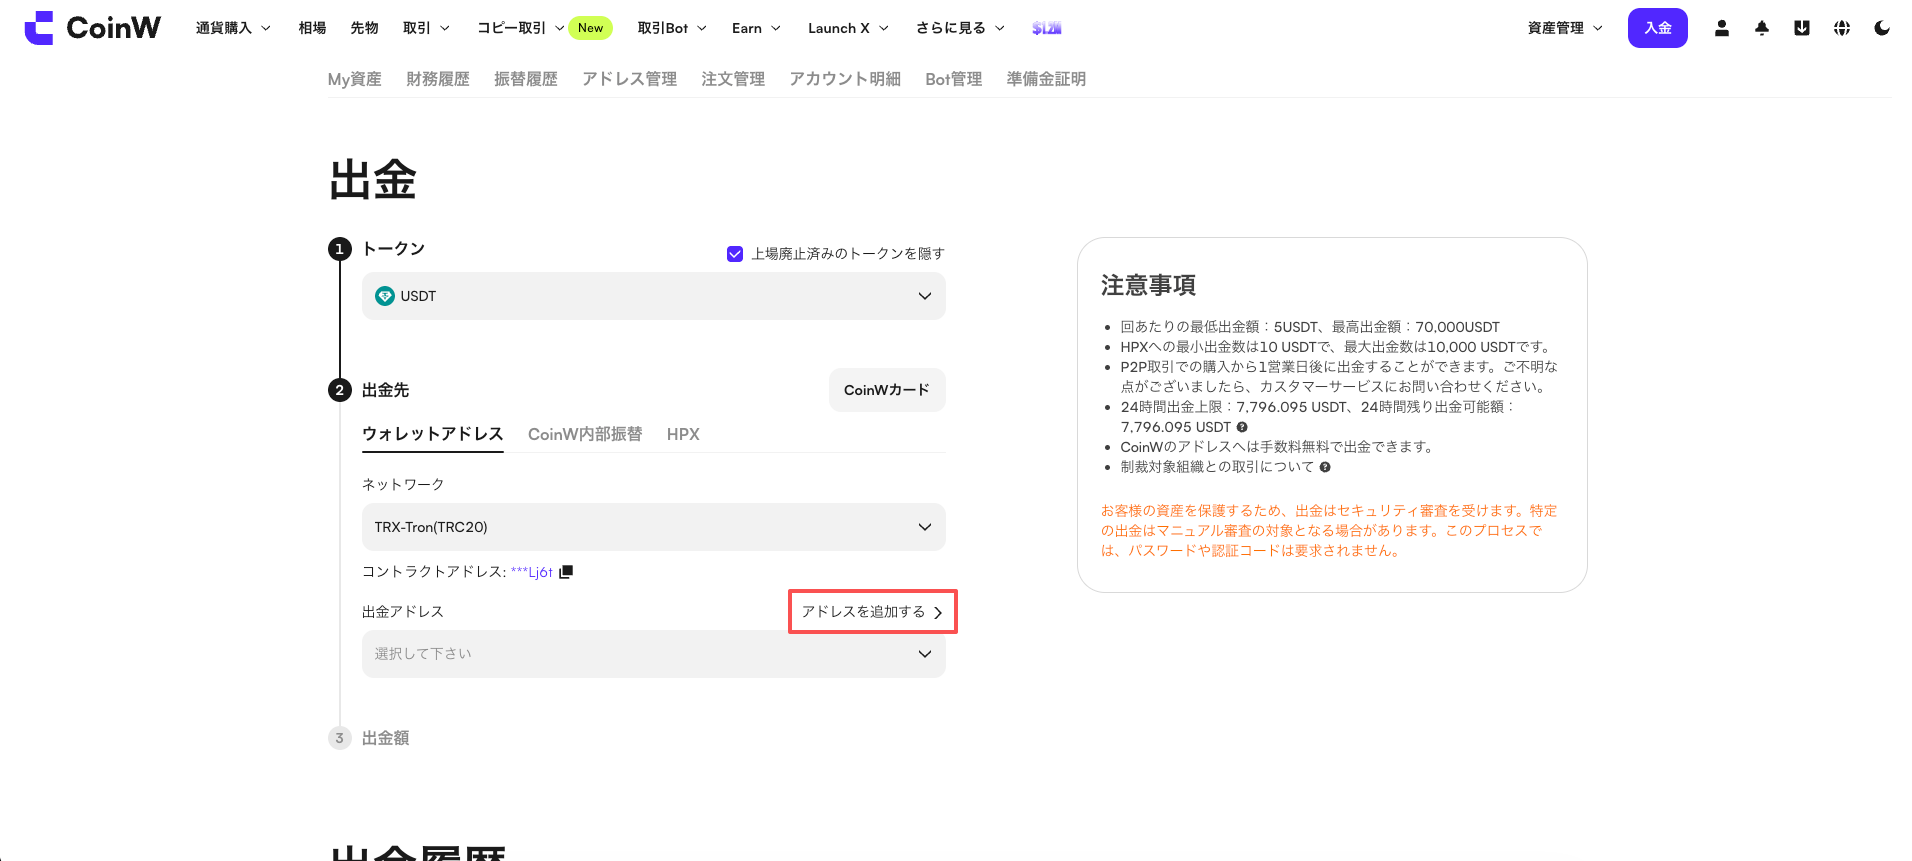The height and width of the screenshot is (861, 1912).
Task: Click the CoinWカード button
Action: point(887,390)
